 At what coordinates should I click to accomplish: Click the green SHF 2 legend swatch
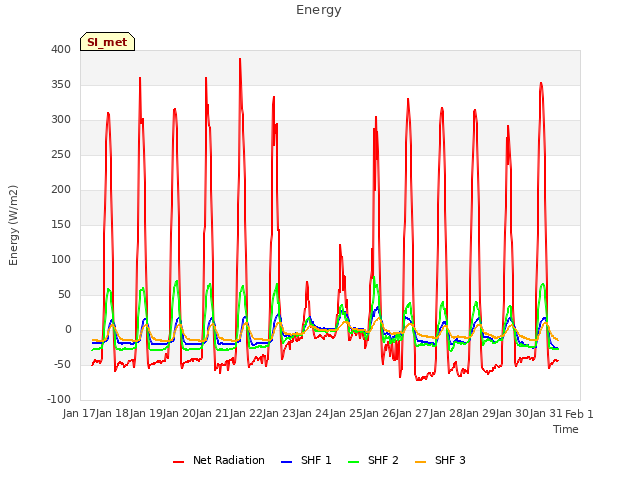pos(353,462)
